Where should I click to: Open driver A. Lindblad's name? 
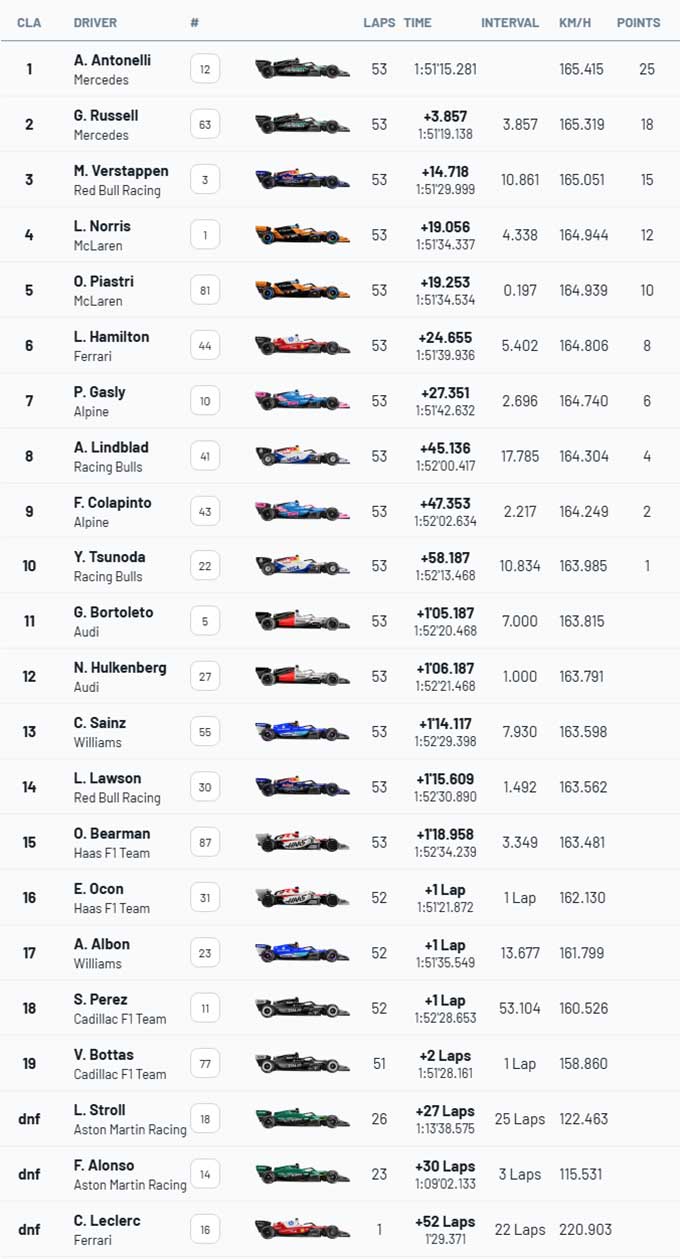[111, 447]
